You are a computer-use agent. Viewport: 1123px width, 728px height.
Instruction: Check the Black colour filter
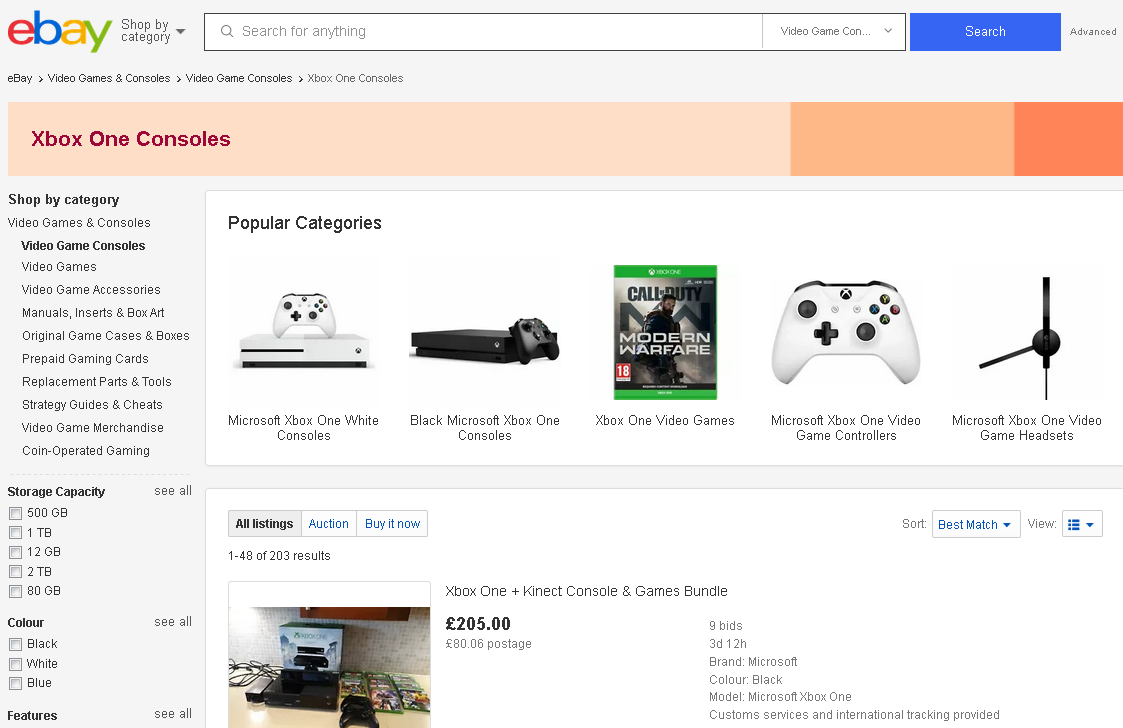click(15, 644)
